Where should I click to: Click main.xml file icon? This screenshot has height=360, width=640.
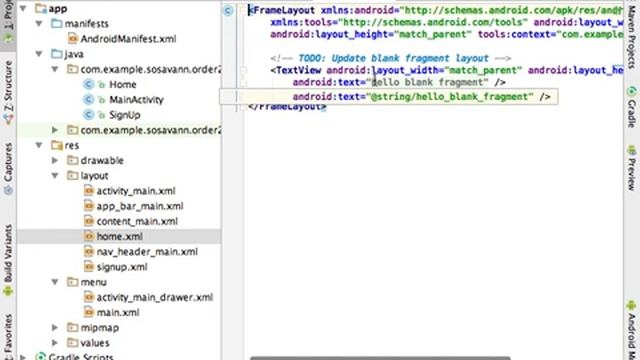pos(89,312)
